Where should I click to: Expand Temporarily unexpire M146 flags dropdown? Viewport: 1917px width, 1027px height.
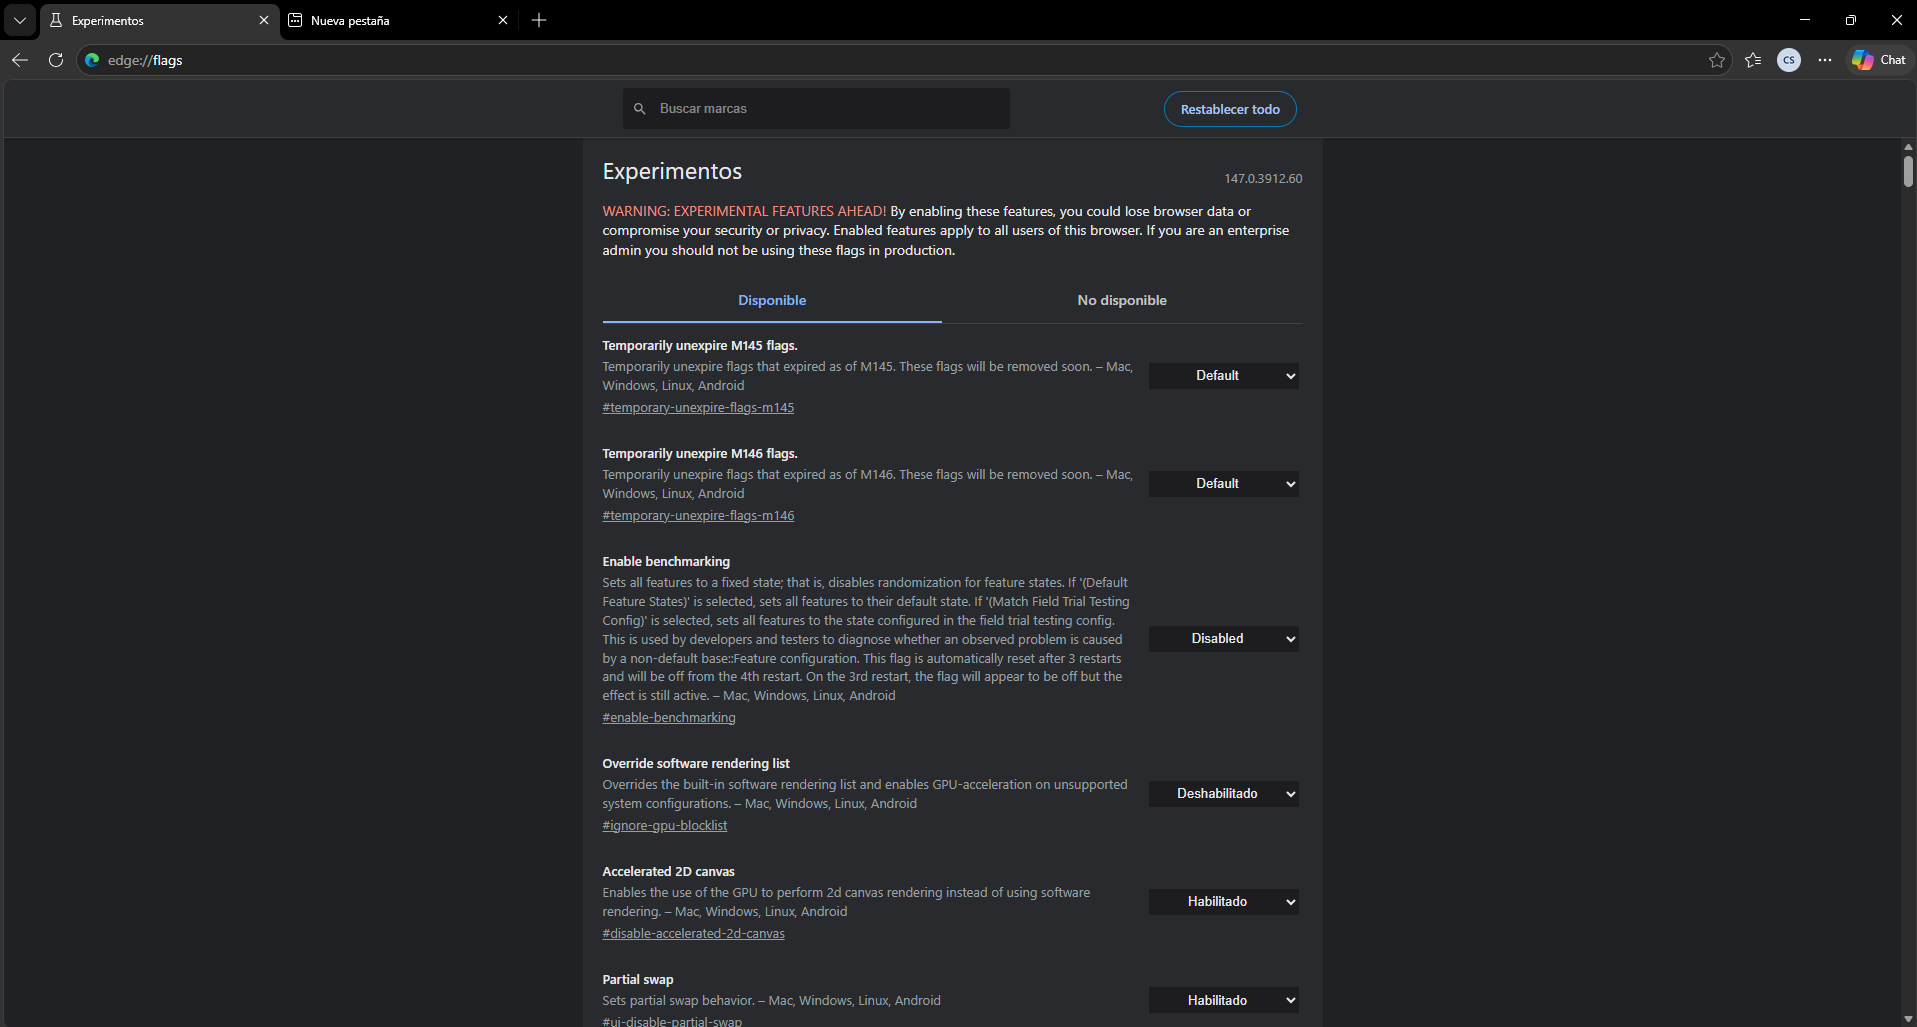point(1223,484)
